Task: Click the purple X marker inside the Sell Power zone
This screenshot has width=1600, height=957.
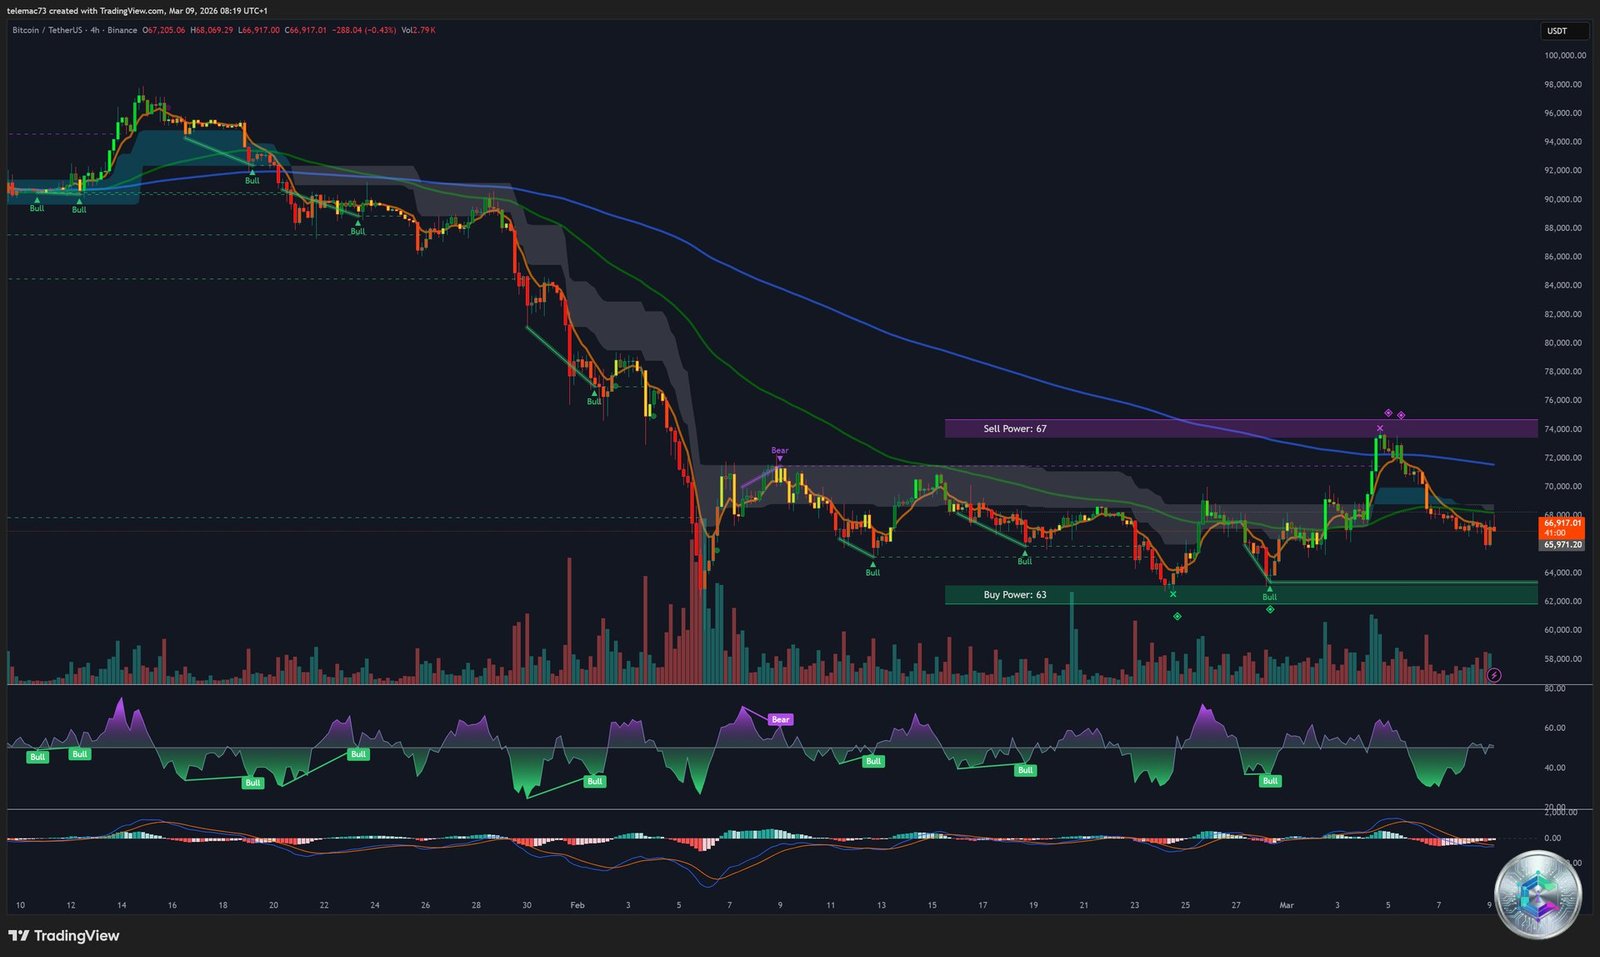Action: [1380, 428]
